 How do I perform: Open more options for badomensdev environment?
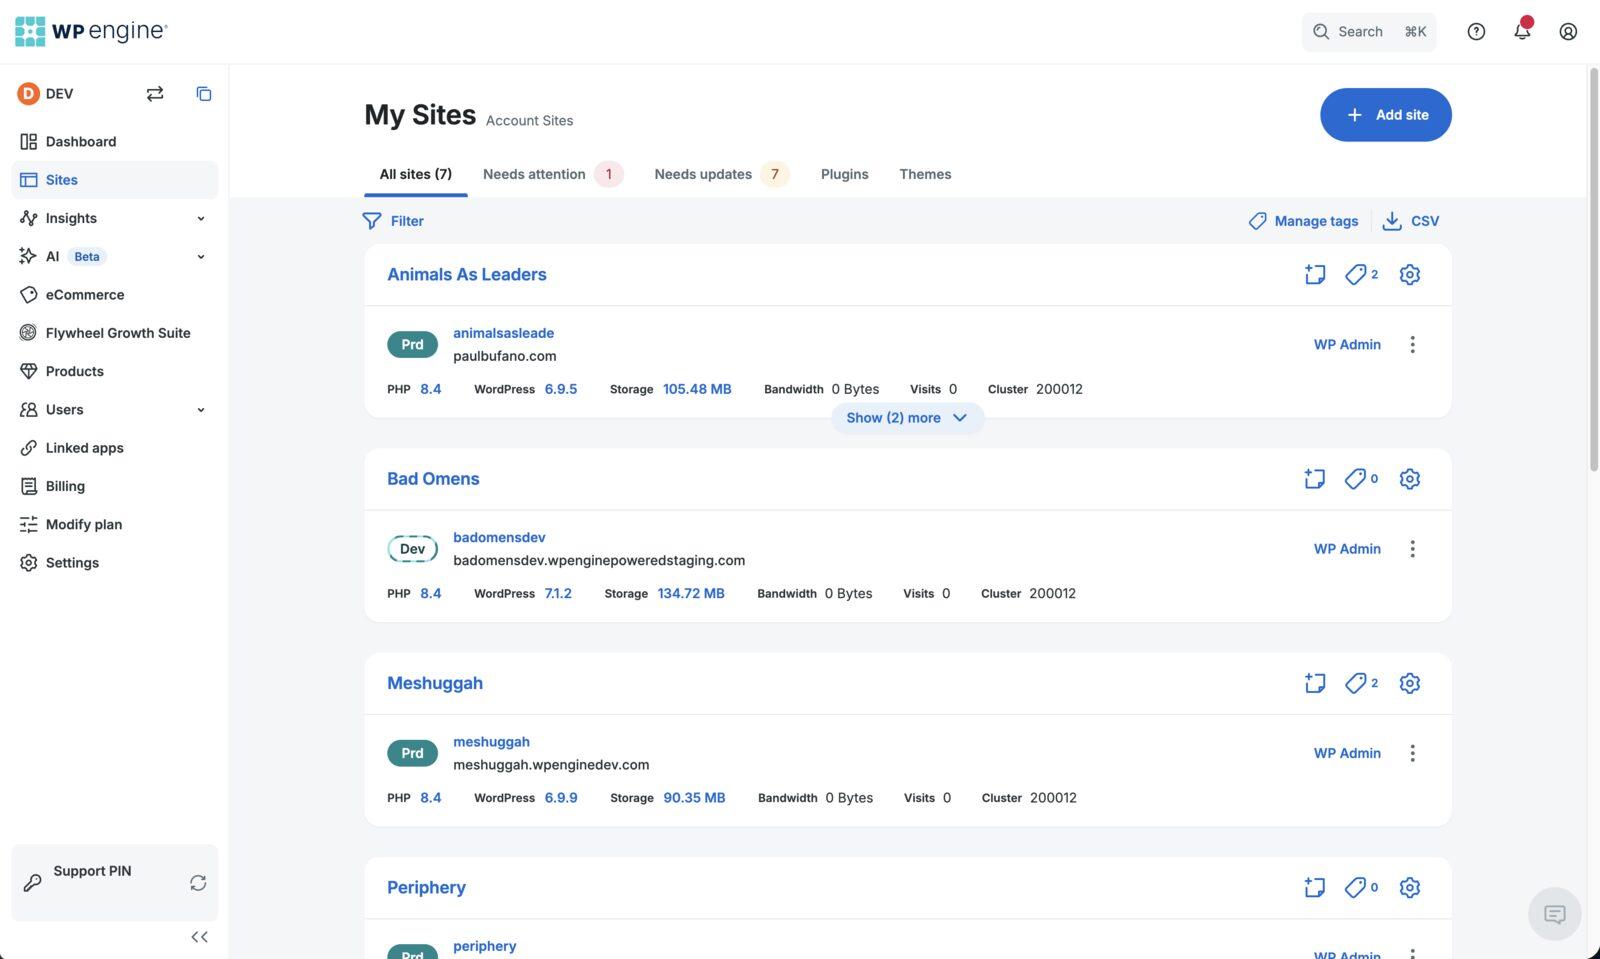click(1412, 549)
